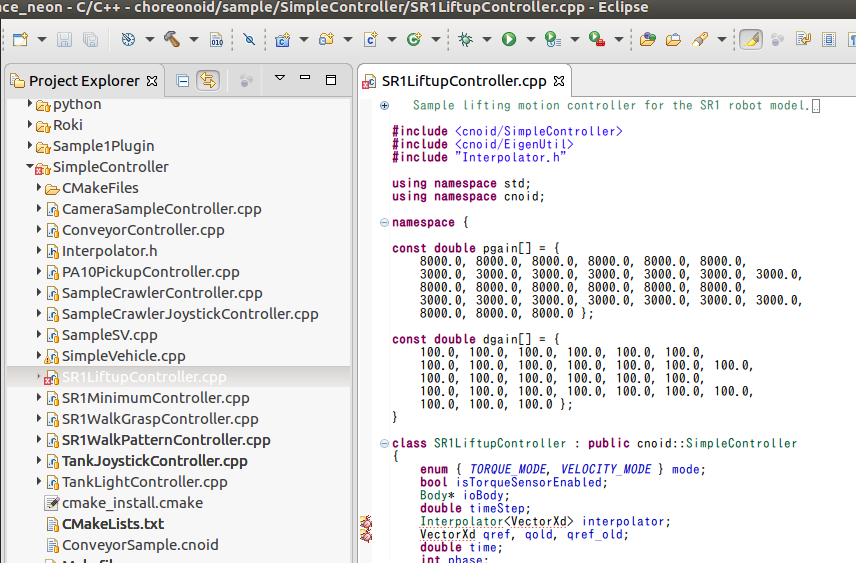
Task: Select Interpolator.h in Project Explorer
Action: [109, 251]
